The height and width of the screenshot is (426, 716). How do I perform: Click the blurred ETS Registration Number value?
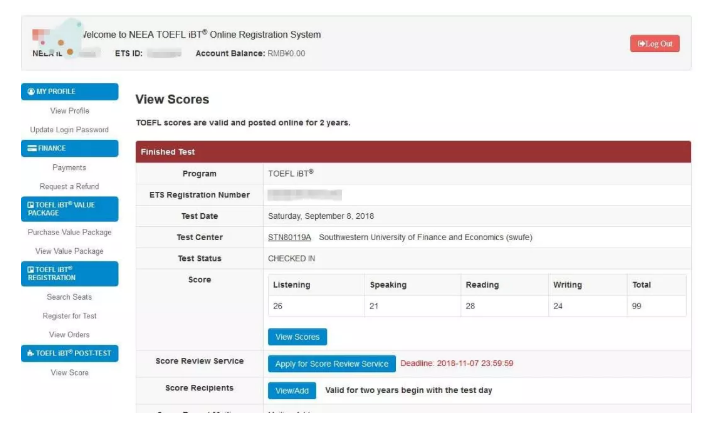[305, 195]
